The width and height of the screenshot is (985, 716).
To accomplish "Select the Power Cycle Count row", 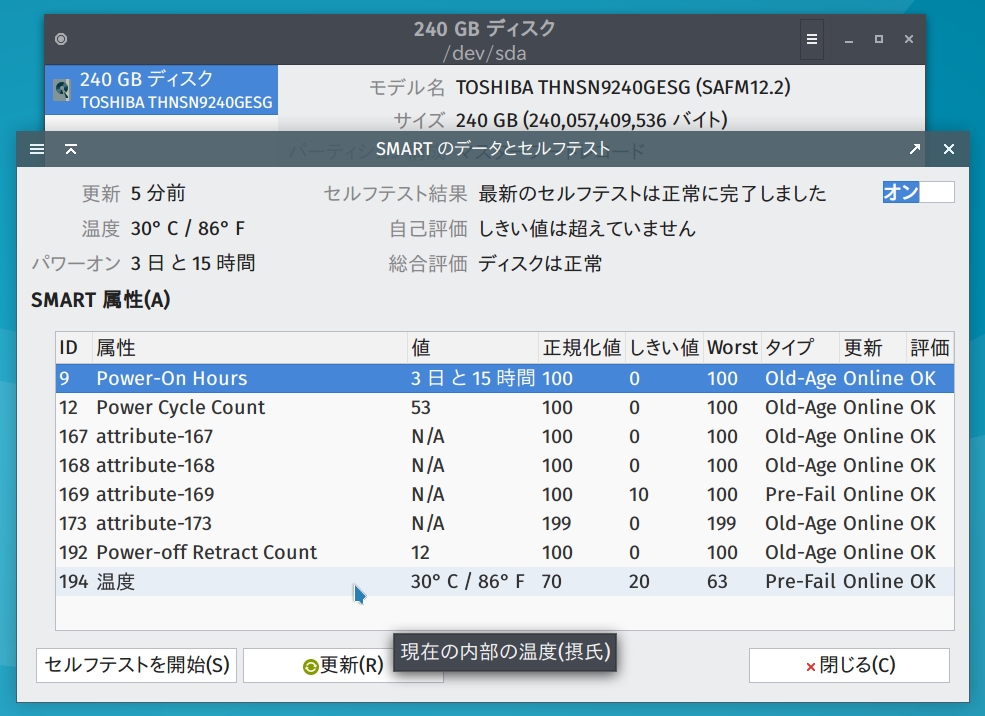I will pos(504,407).
